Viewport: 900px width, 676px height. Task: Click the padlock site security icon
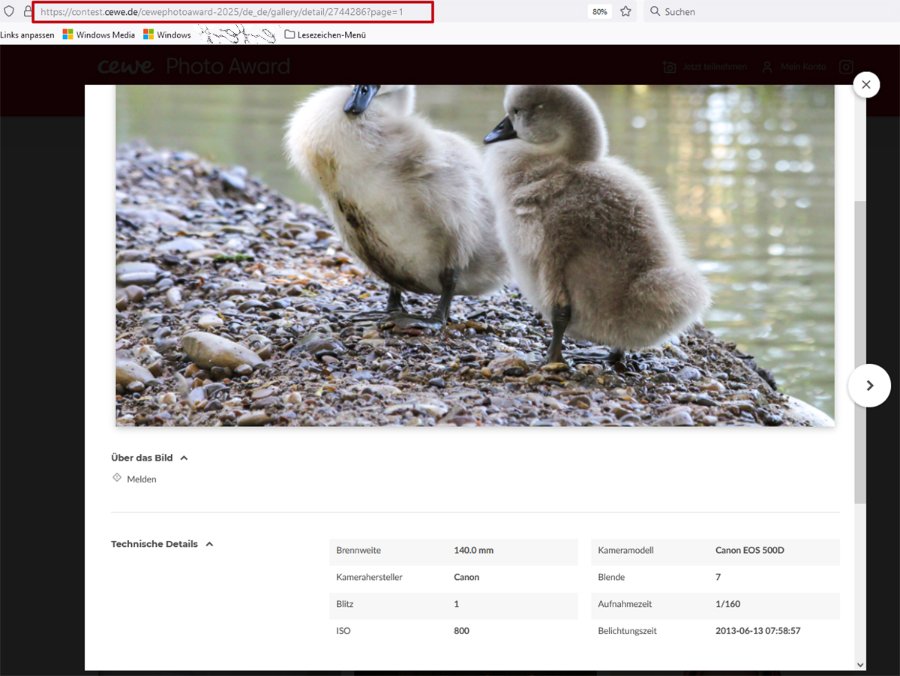coord(27,12)
